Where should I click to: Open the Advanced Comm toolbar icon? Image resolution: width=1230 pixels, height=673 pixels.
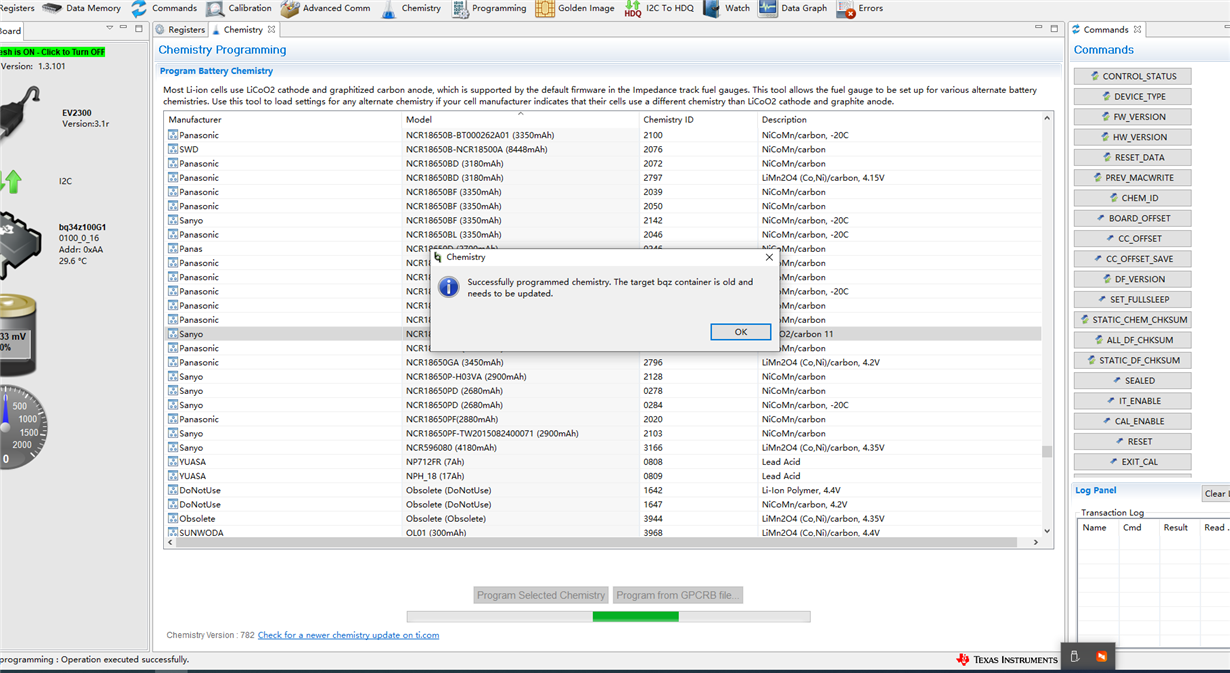[x=289, y=9]
